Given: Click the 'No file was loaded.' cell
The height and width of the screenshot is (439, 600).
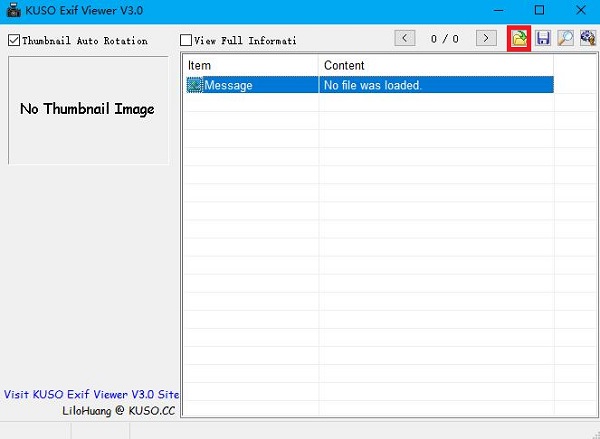Looking at the screenshot, I should [436, 85].
